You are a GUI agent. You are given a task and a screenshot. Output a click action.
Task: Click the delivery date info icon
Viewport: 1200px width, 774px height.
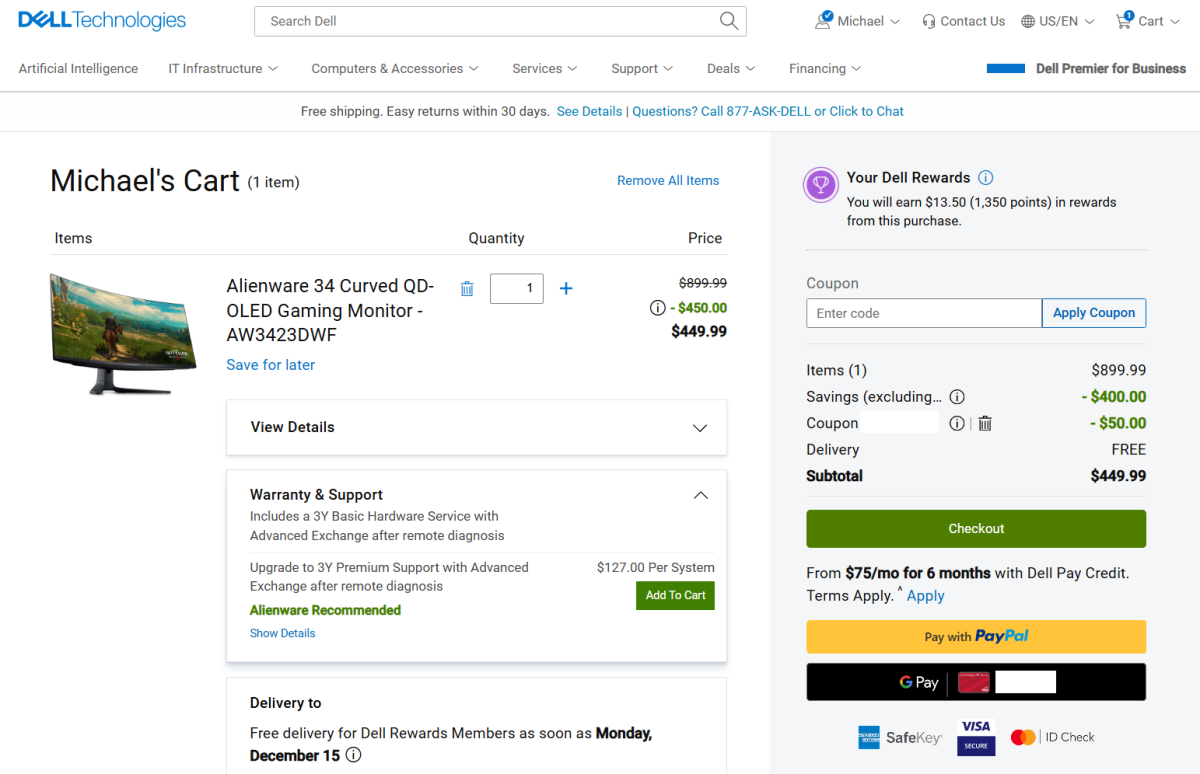pyautogui.click(x=353, y=755)
